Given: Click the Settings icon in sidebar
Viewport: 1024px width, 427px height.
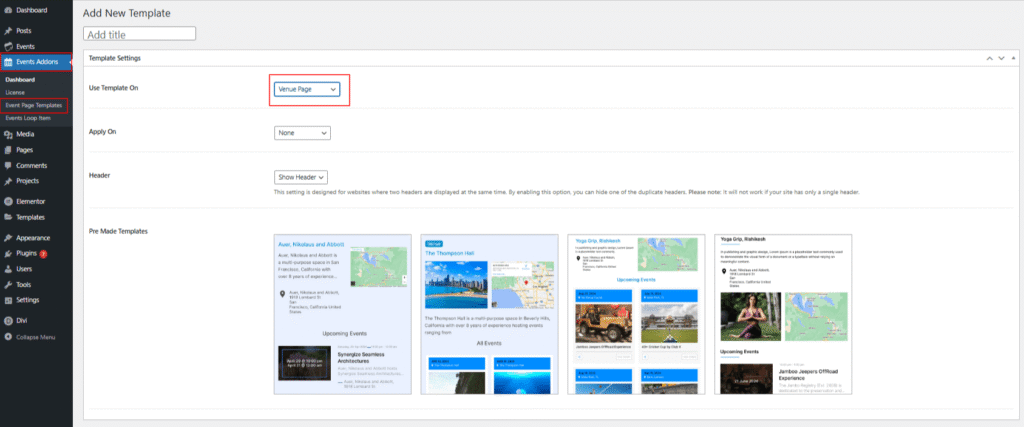Looking at the screenshot, I should point(8,299).
